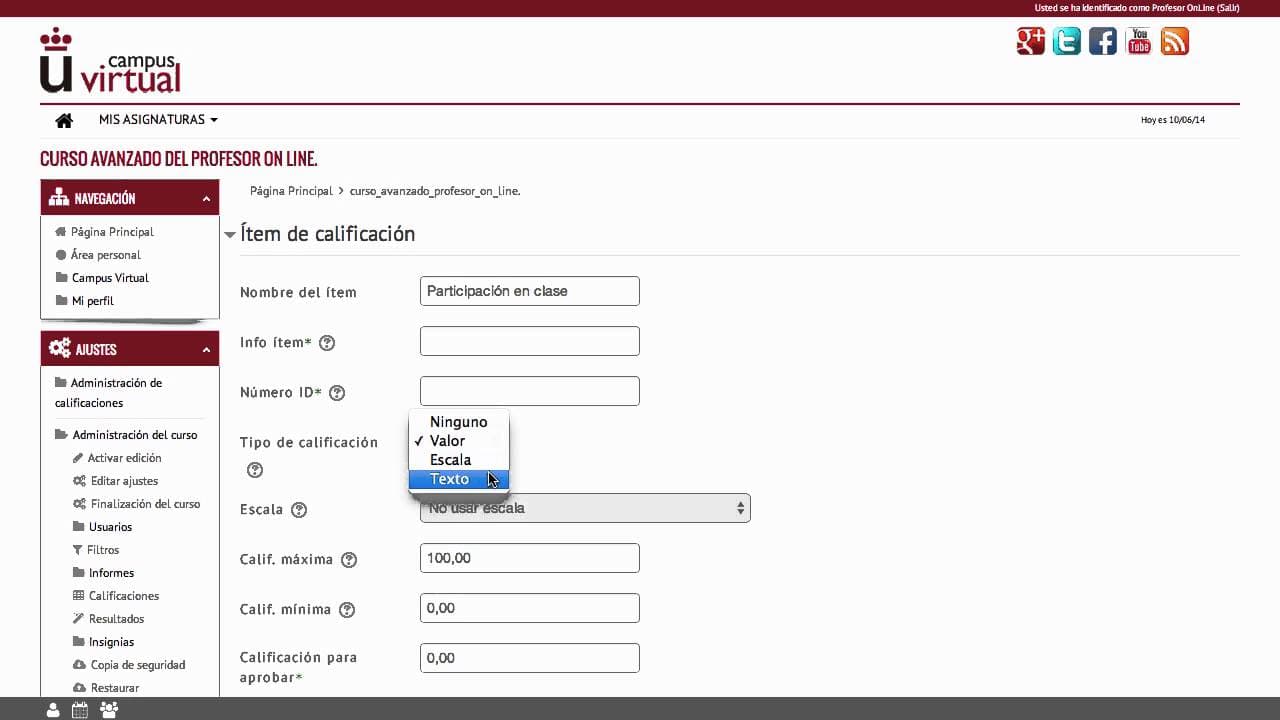This screenshot has width=1280, height=720.
Task: Select Texto in grade type list
Action: (459, 479)
